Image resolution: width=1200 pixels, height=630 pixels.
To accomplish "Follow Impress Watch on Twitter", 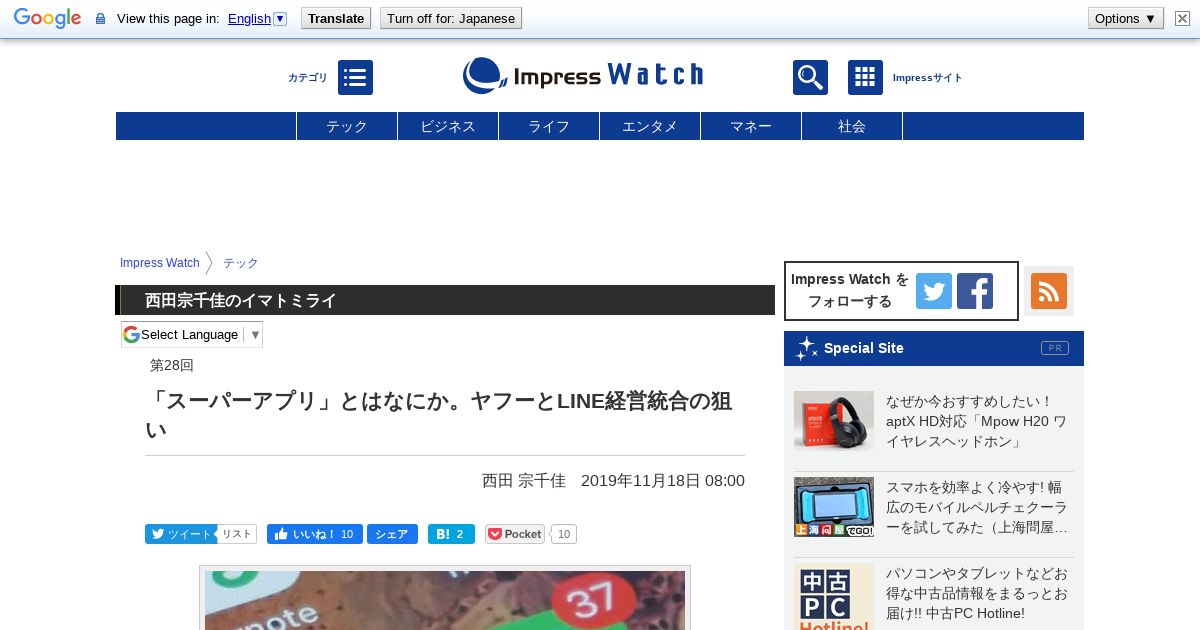I will [x=934, y=291].
